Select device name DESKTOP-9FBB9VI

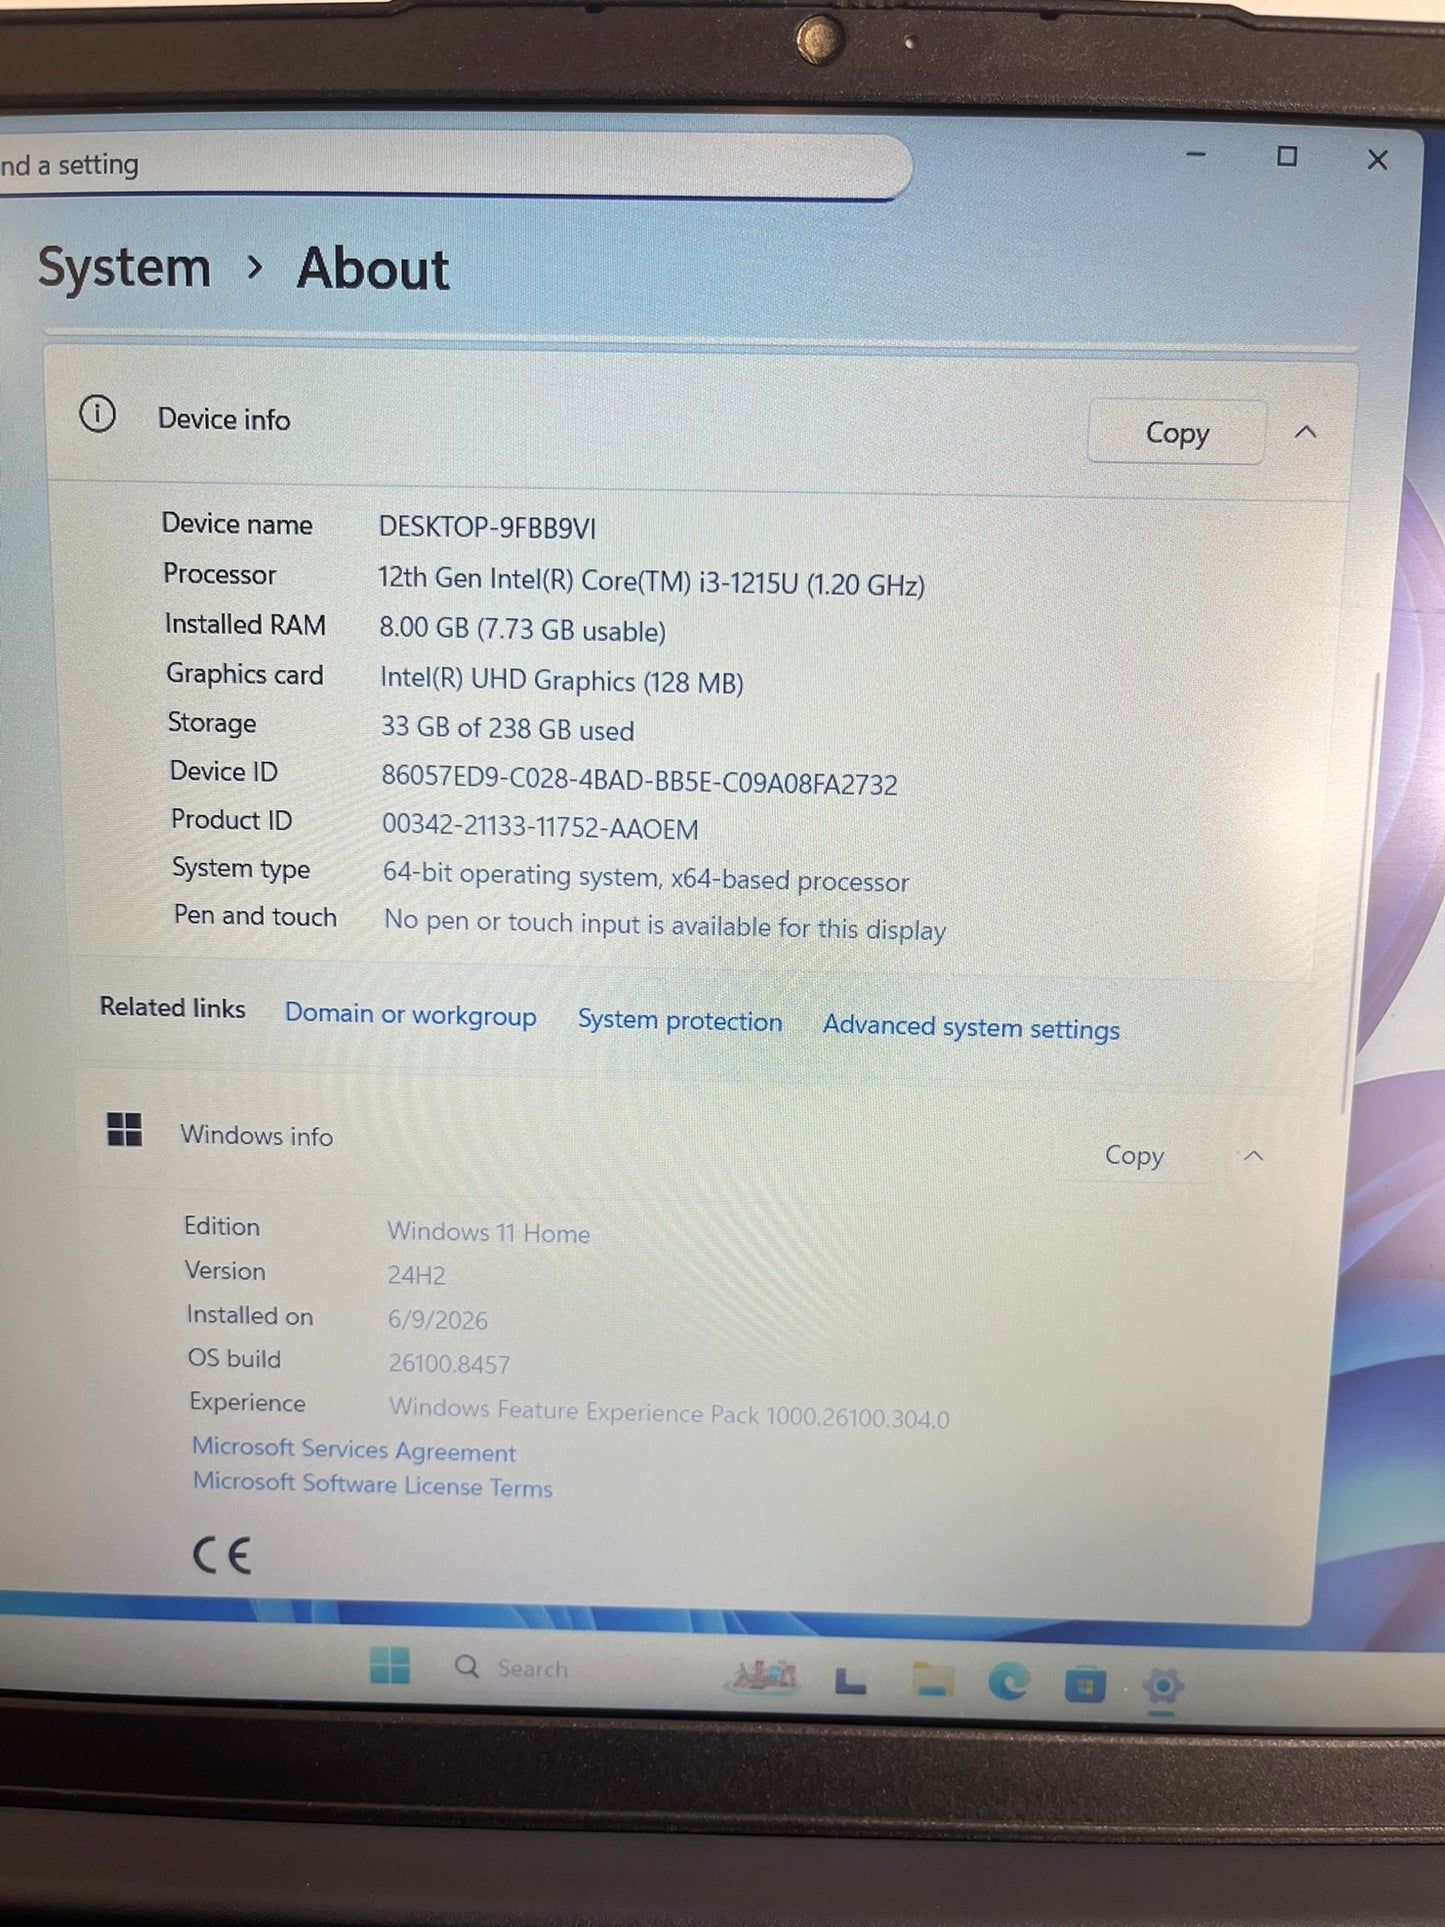point(487,527)
